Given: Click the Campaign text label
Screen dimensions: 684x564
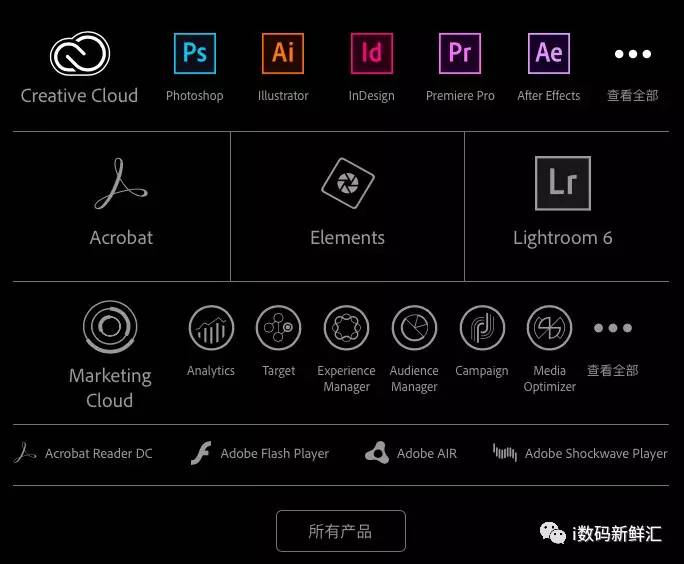Looking at the screenshot, I should click(482, 371).
